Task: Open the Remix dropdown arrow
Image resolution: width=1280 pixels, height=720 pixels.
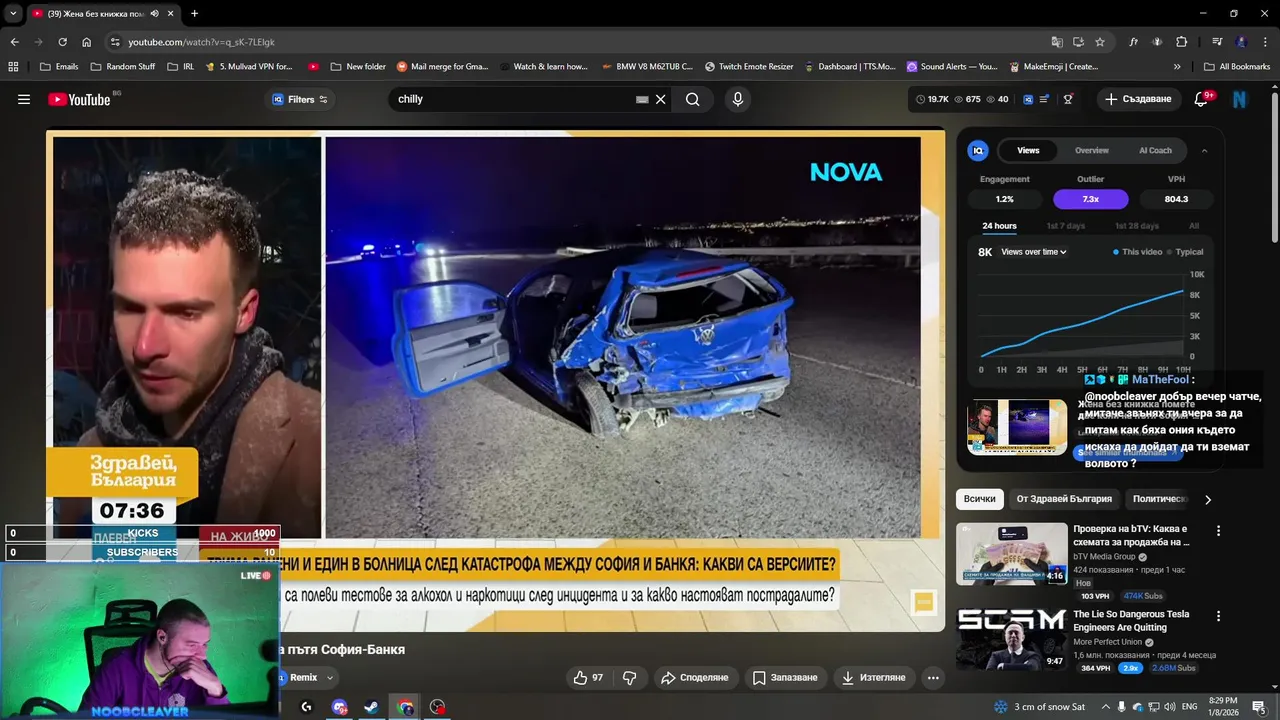Action: (x=330, y=678)
